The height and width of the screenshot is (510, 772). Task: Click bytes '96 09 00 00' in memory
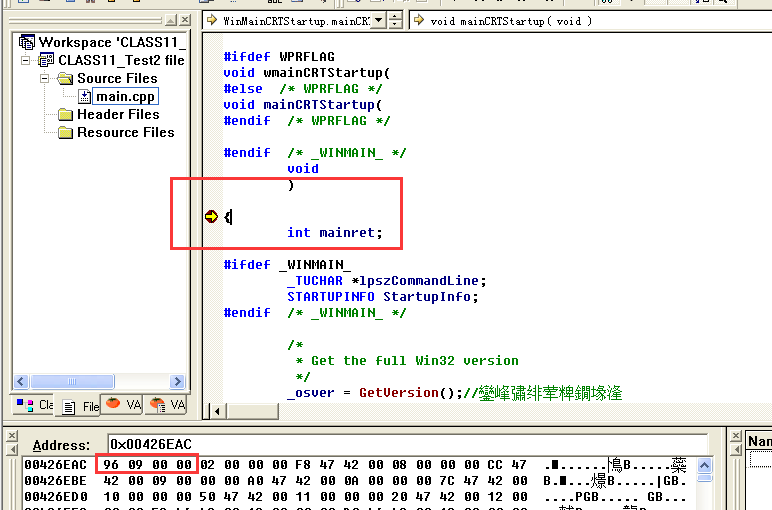147,465
